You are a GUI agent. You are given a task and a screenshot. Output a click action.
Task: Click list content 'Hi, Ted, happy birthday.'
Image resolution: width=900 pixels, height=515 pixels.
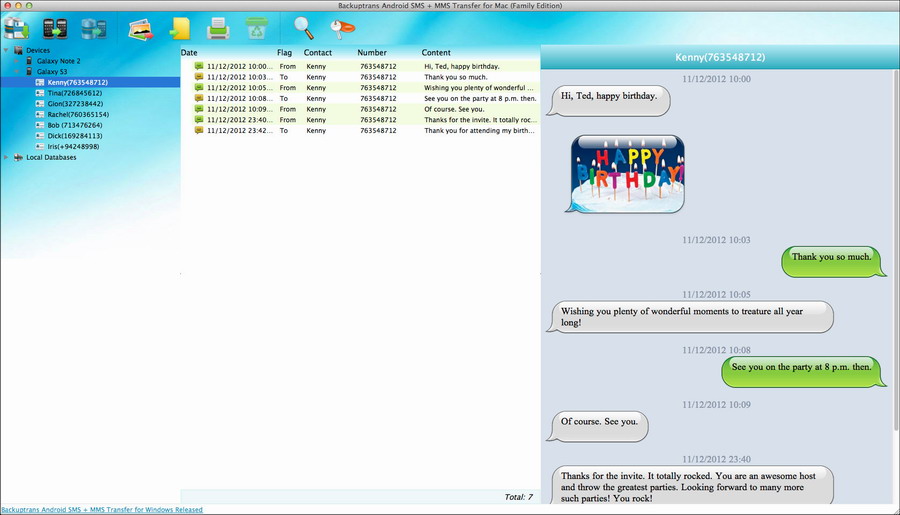[x=461, y=66]
